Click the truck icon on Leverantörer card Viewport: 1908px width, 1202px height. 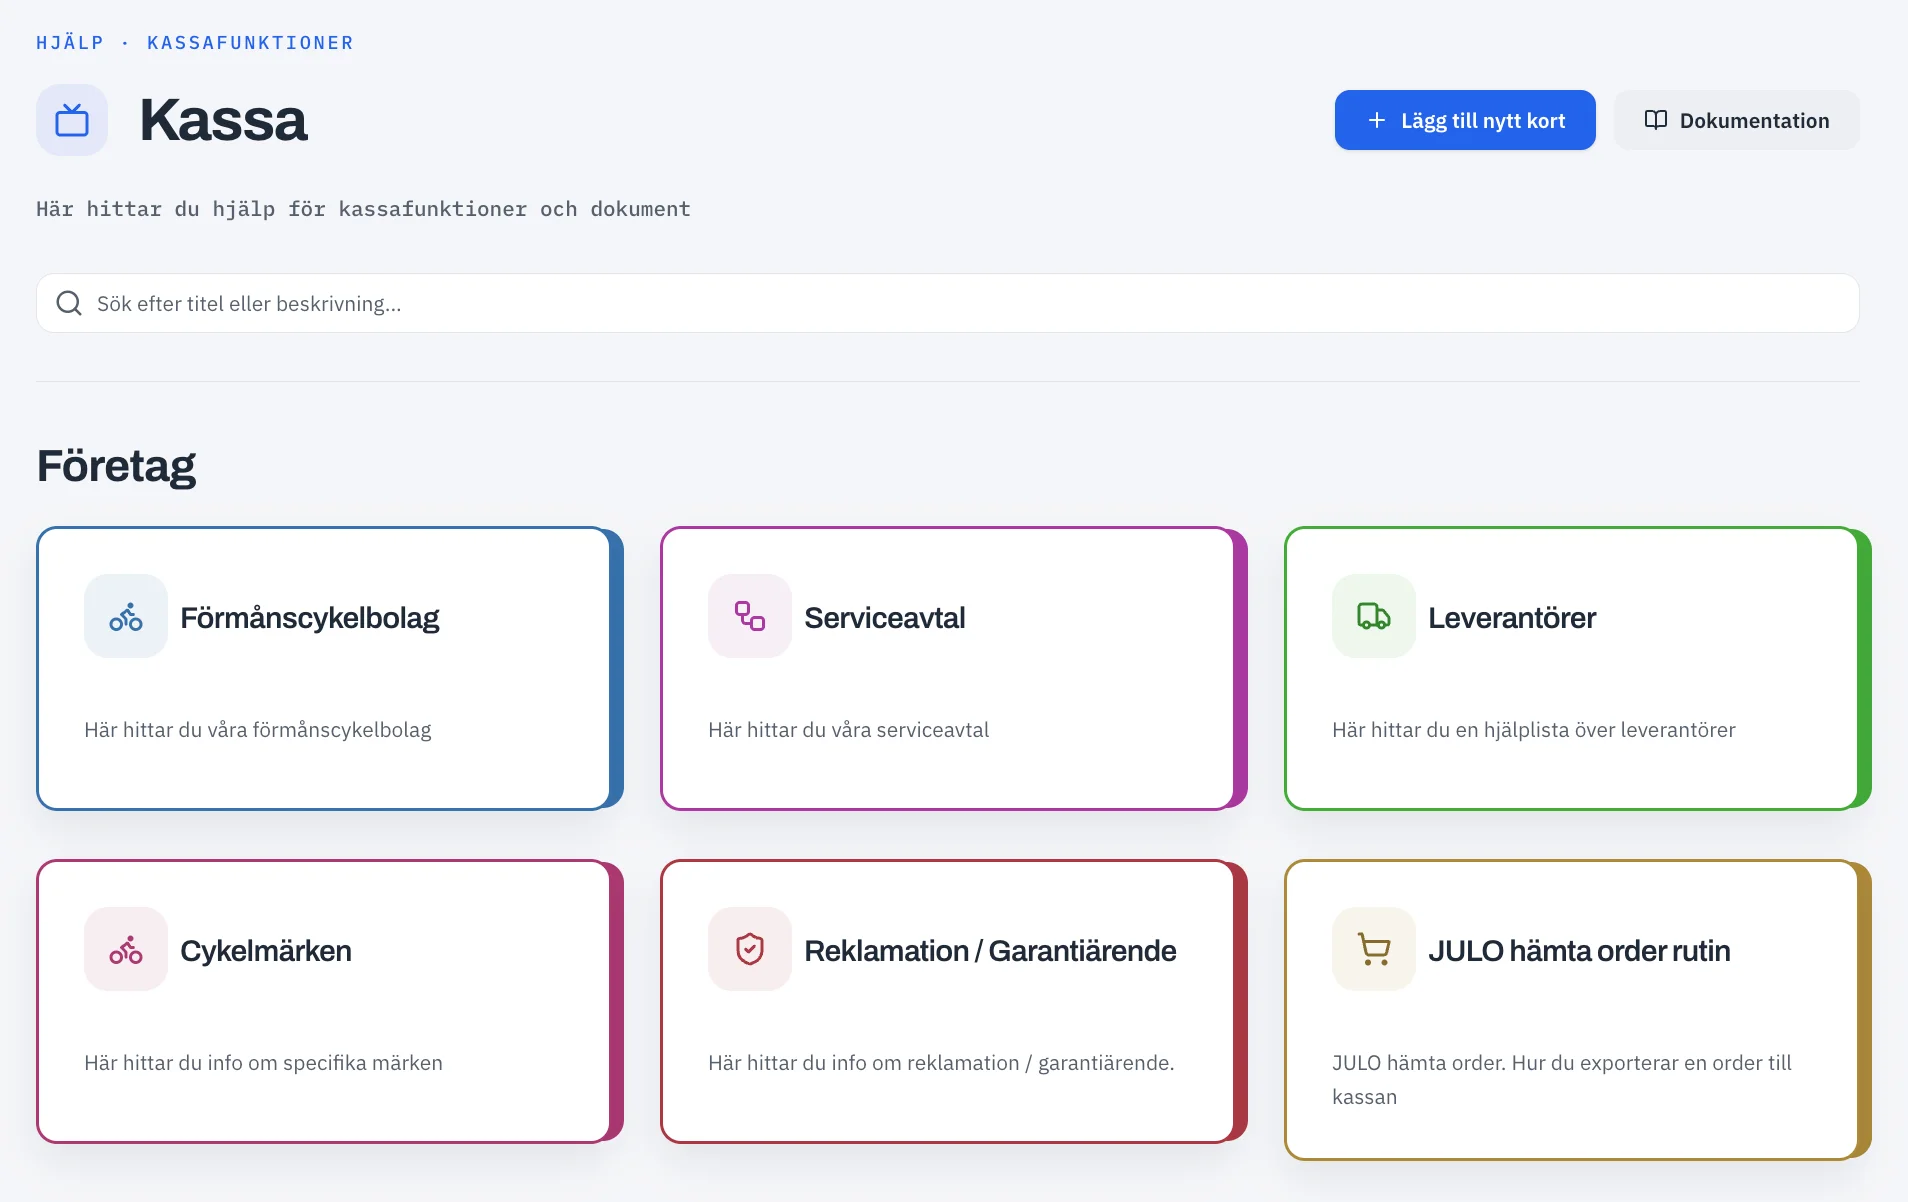tap(1374, 616)
